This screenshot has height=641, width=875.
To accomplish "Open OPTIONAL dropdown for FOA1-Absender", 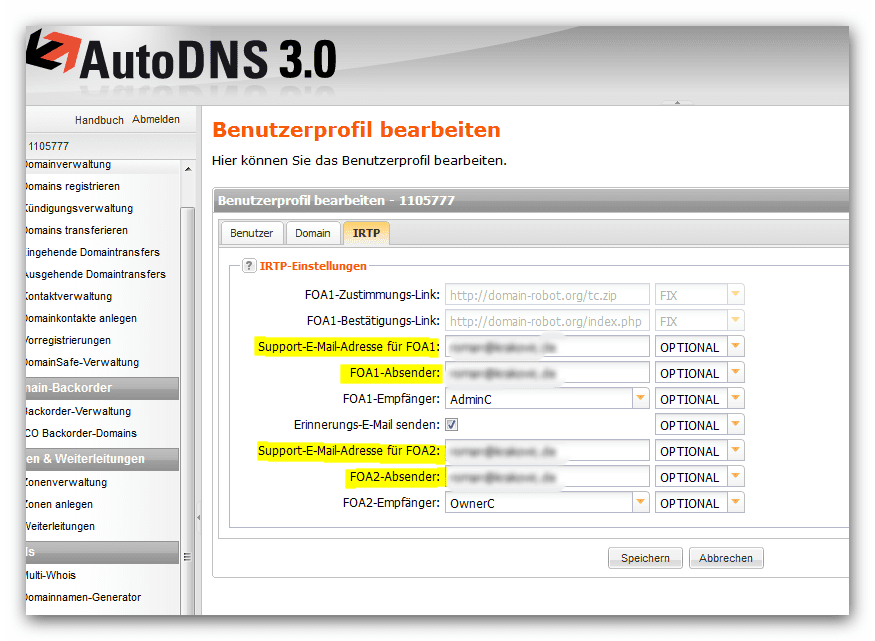I will (735, 373).
